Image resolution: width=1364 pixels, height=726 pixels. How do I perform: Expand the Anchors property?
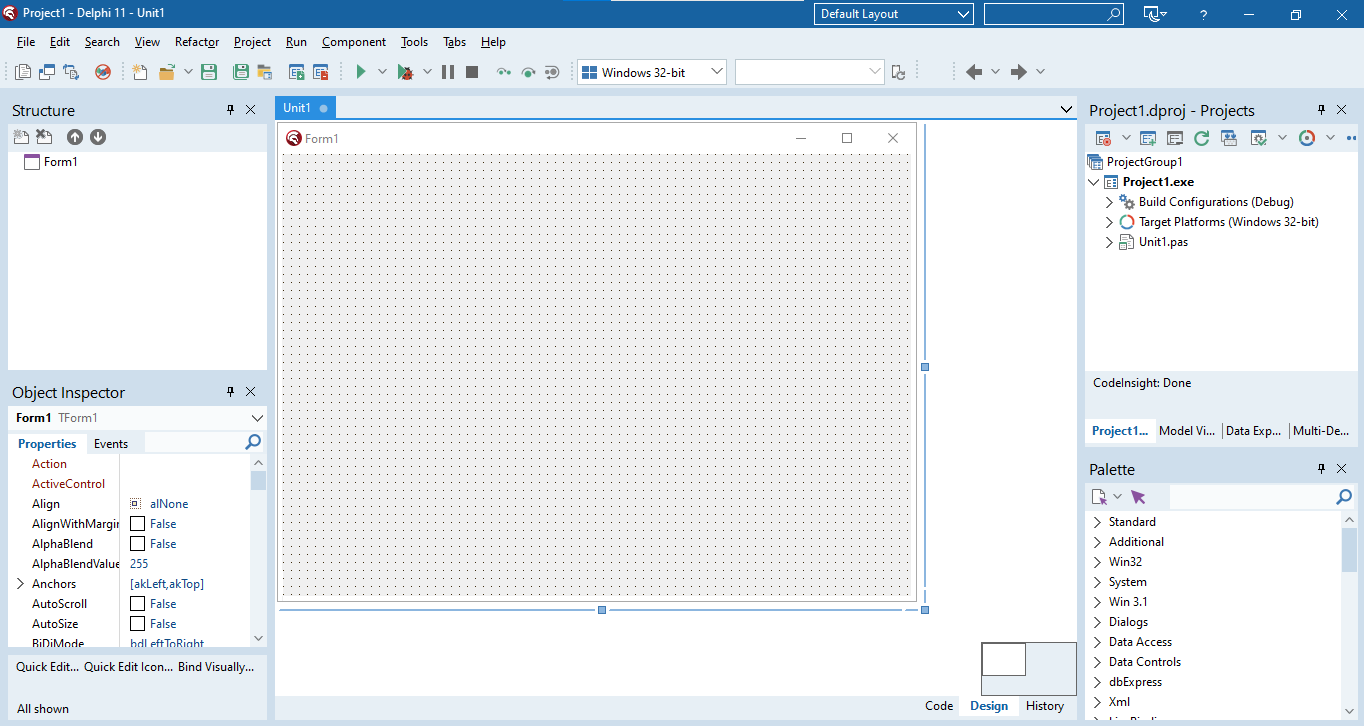click(x=20, y=584)
